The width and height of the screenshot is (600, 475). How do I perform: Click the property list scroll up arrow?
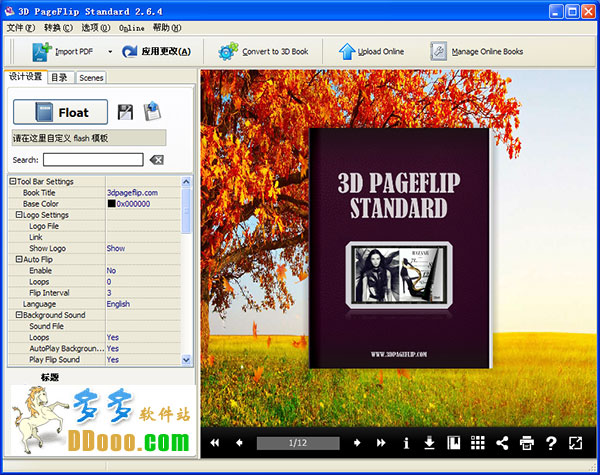(x=186, y=181)
